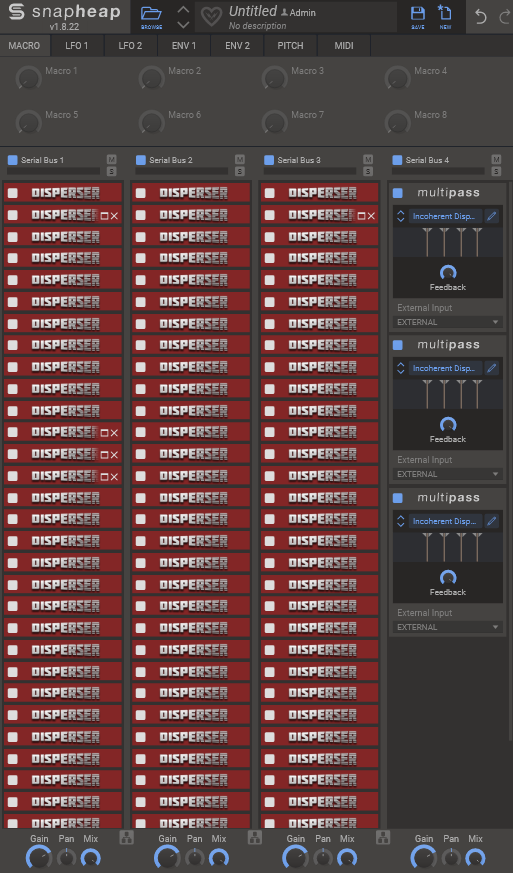Open editor square icon on Serial Bus 3 Disperser

[x=361, y=215]
